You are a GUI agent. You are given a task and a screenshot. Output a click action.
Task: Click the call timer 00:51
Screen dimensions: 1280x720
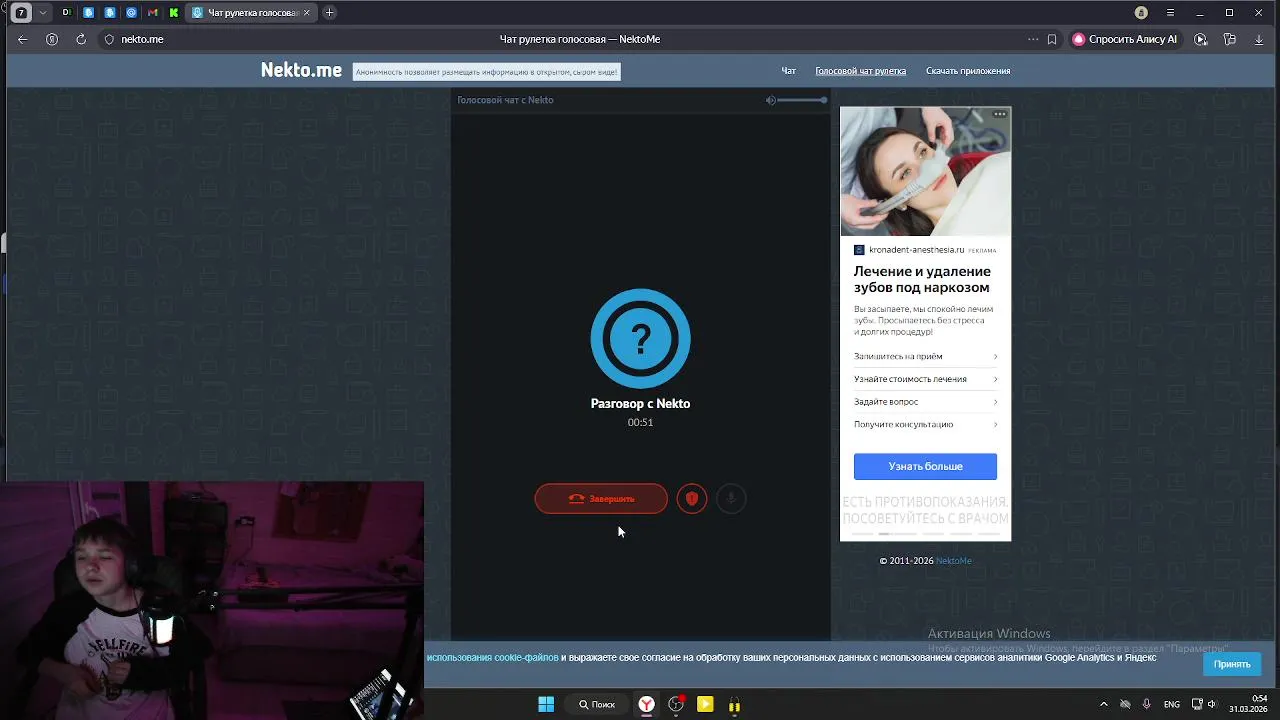[640, 422]
